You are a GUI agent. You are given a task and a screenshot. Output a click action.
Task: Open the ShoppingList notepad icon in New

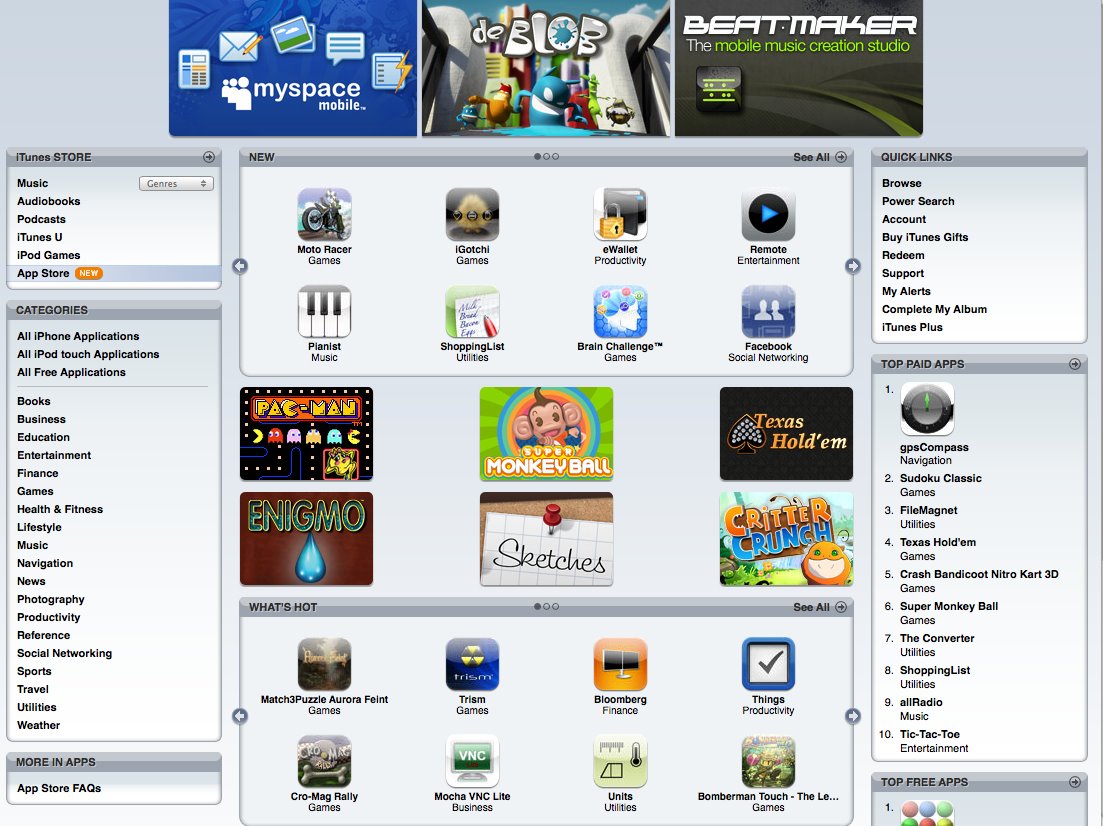click(472, 312)
